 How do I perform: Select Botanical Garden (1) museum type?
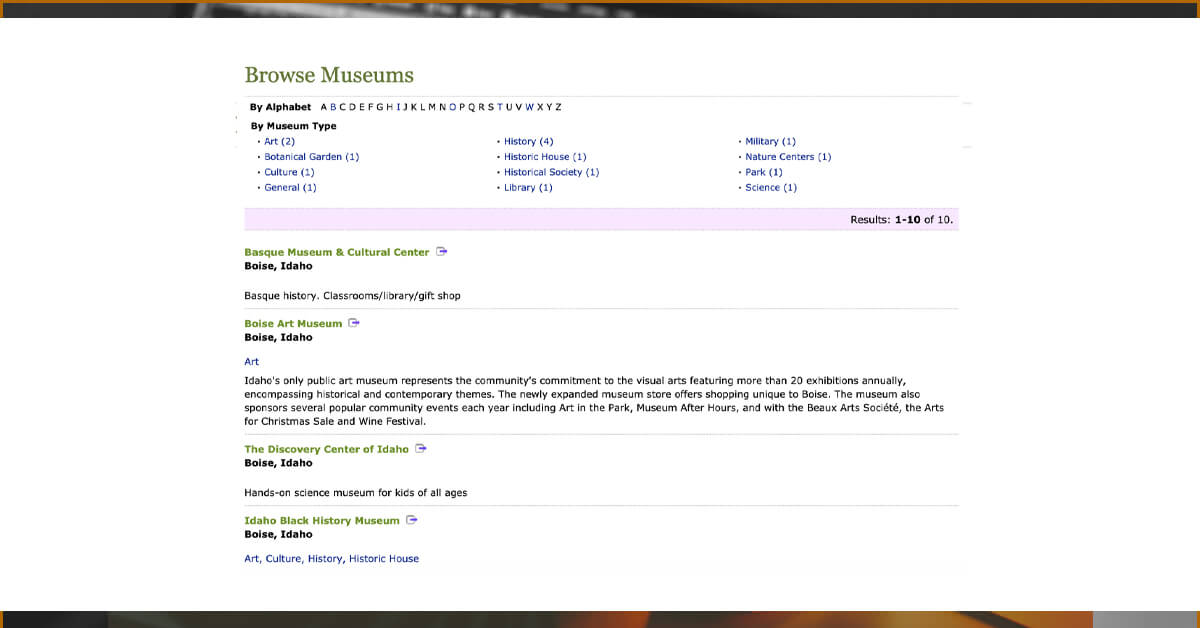[311, 157]
